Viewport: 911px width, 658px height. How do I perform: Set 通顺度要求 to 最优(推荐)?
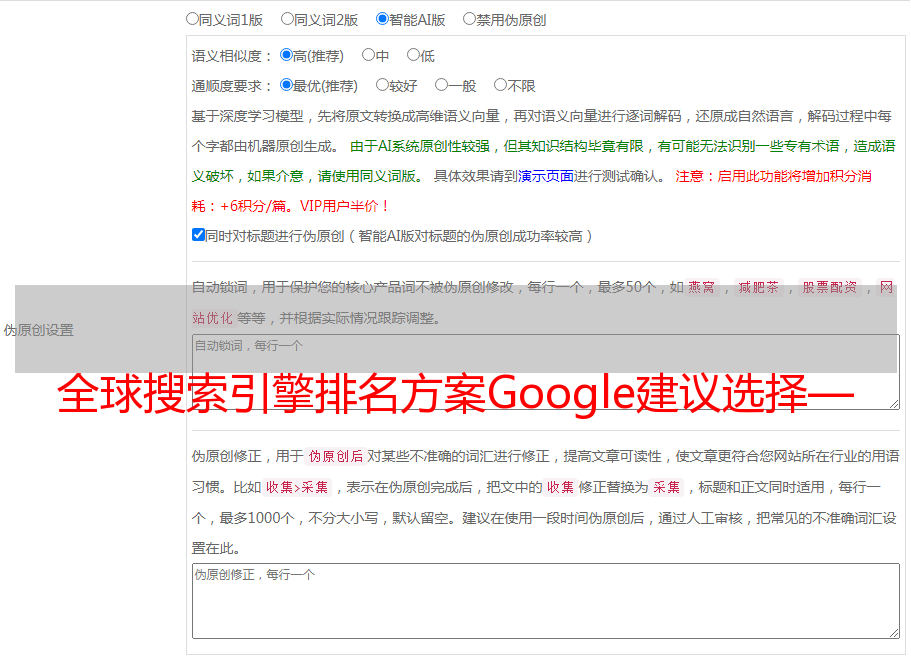(286, 85)
